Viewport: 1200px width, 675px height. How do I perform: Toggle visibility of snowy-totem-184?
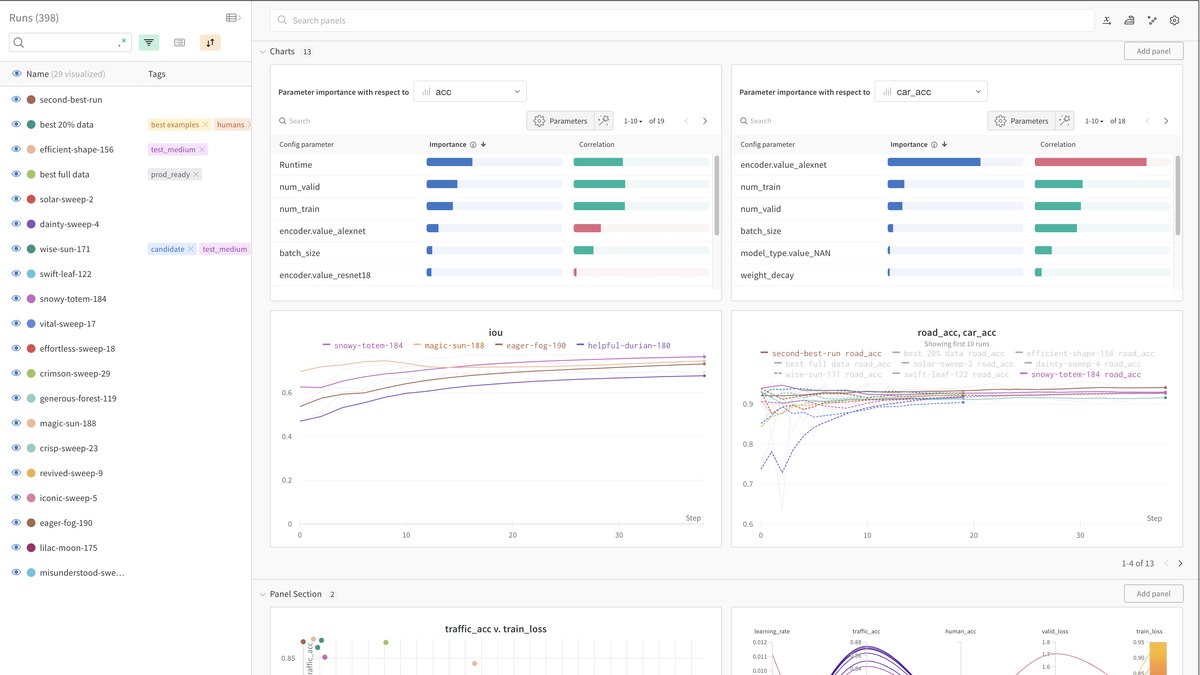[x=16, y=299]
